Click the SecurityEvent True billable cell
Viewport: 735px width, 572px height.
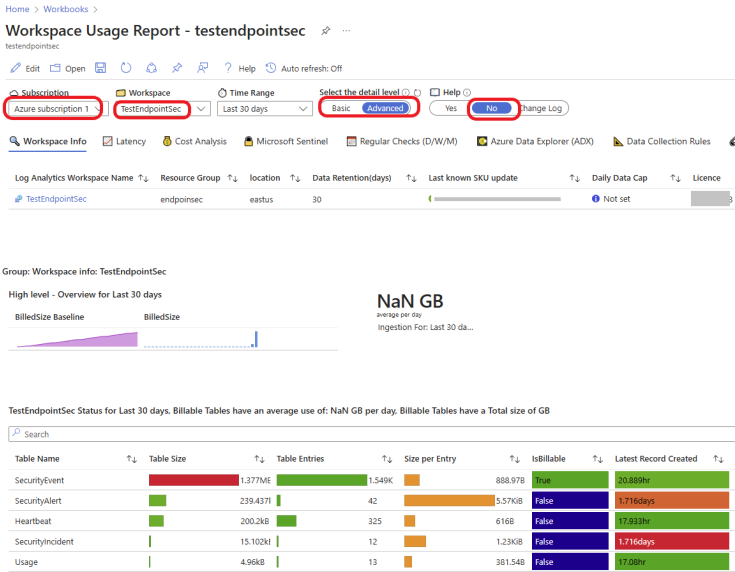(x=570, y=480)
